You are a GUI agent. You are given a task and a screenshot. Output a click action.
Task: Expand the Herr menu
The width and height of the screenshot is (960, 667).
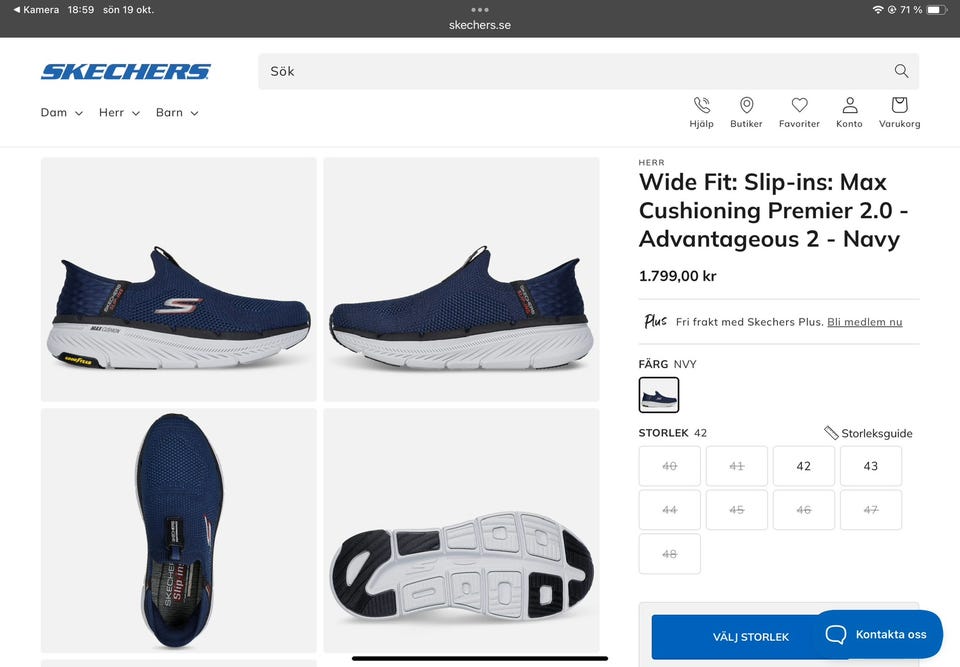119,113
